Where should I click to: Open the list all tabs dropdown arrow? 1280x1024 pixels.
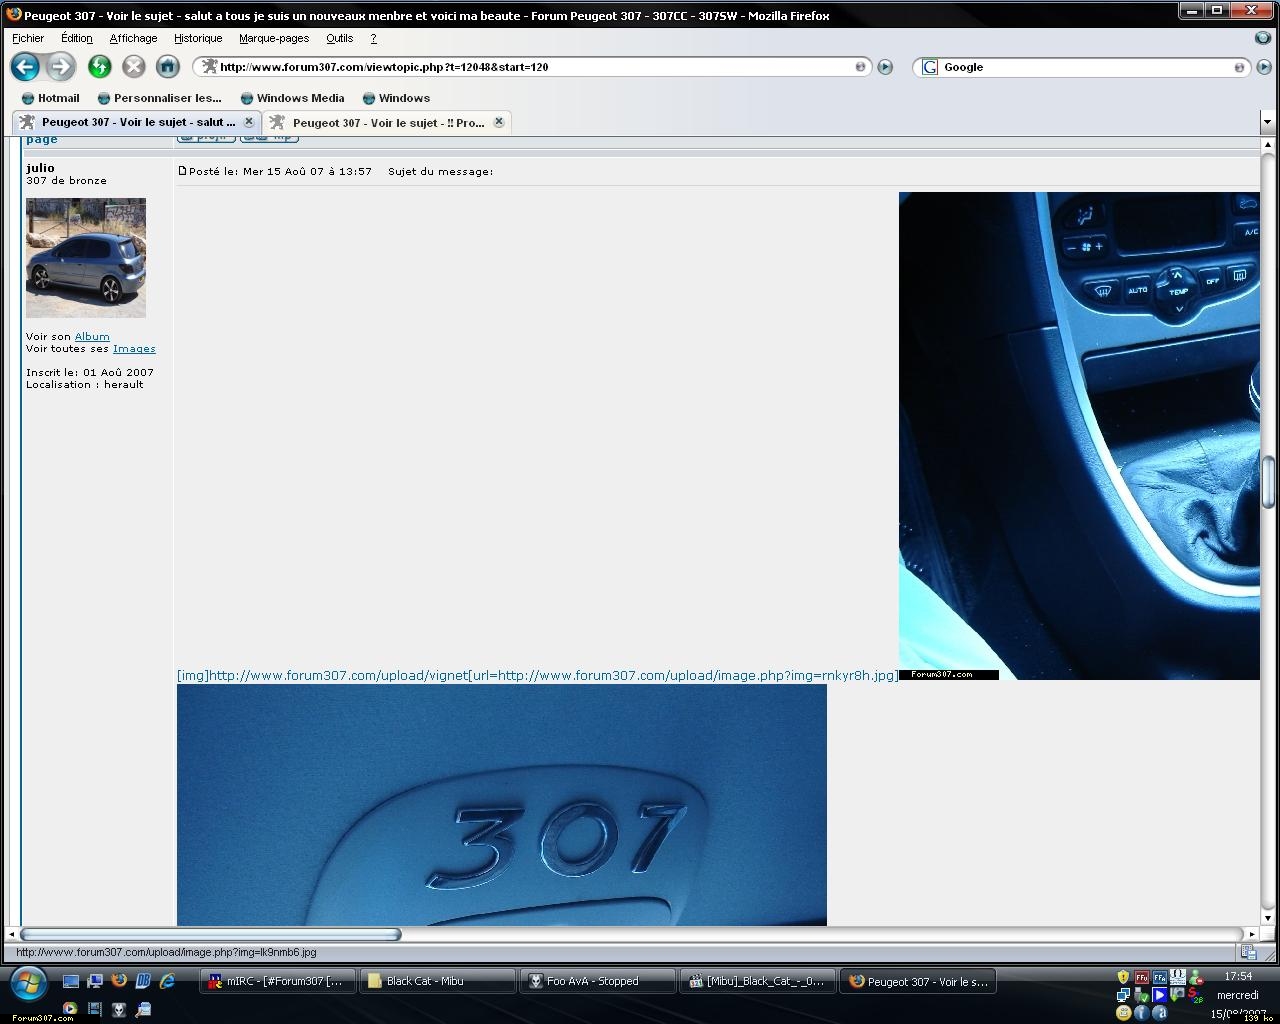[1267, 122]
